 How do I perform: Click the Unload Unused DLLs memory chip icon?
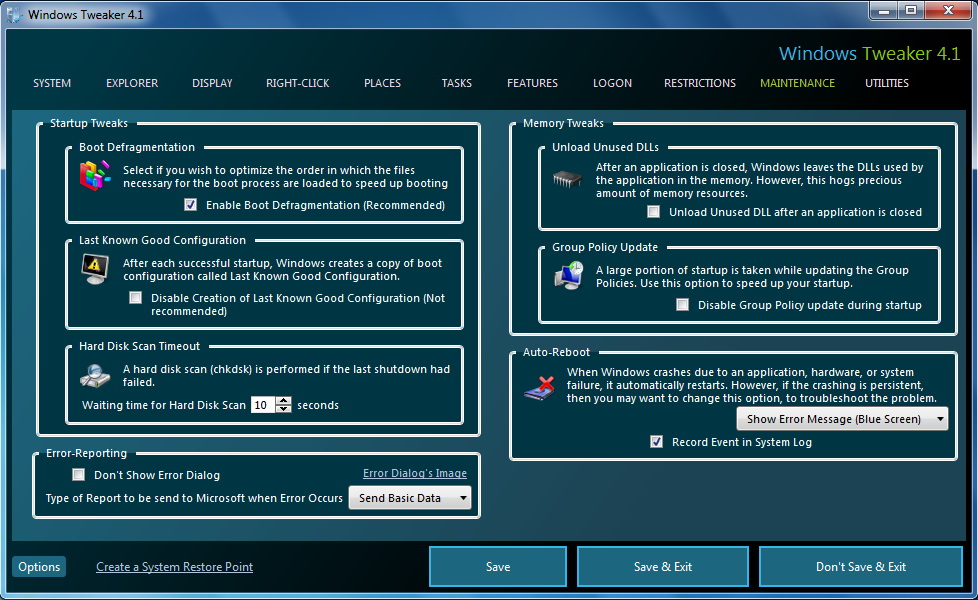point(567,179)
